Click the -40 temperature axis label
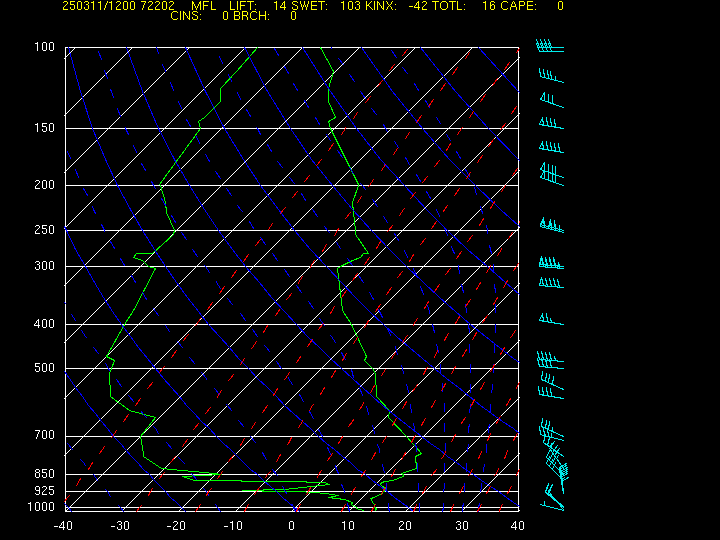This screenshot has width=720, height=540. click(x=63, y=526)
